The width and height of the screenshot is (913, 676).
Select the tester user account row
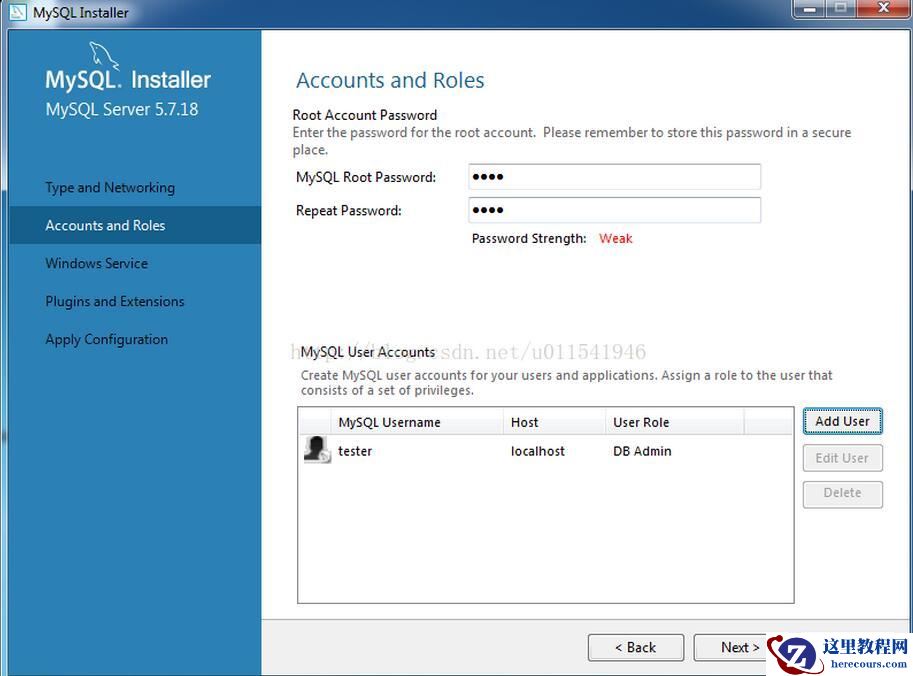[500, 450]
